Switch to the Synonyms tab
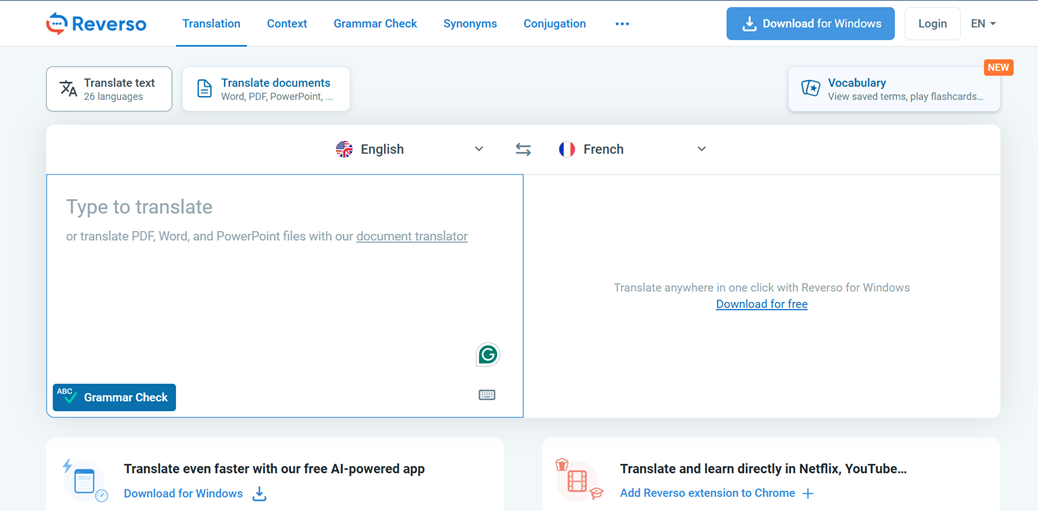The image size is (1038, 511). (x=470, y=24)
